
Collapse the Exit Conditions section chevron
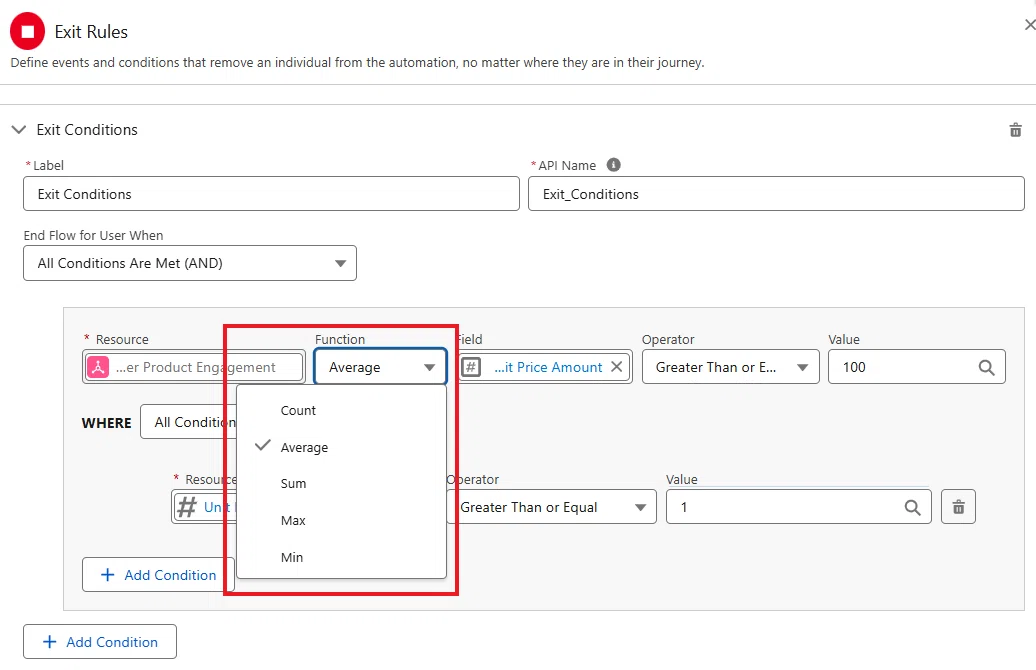[x=18, y=130]
